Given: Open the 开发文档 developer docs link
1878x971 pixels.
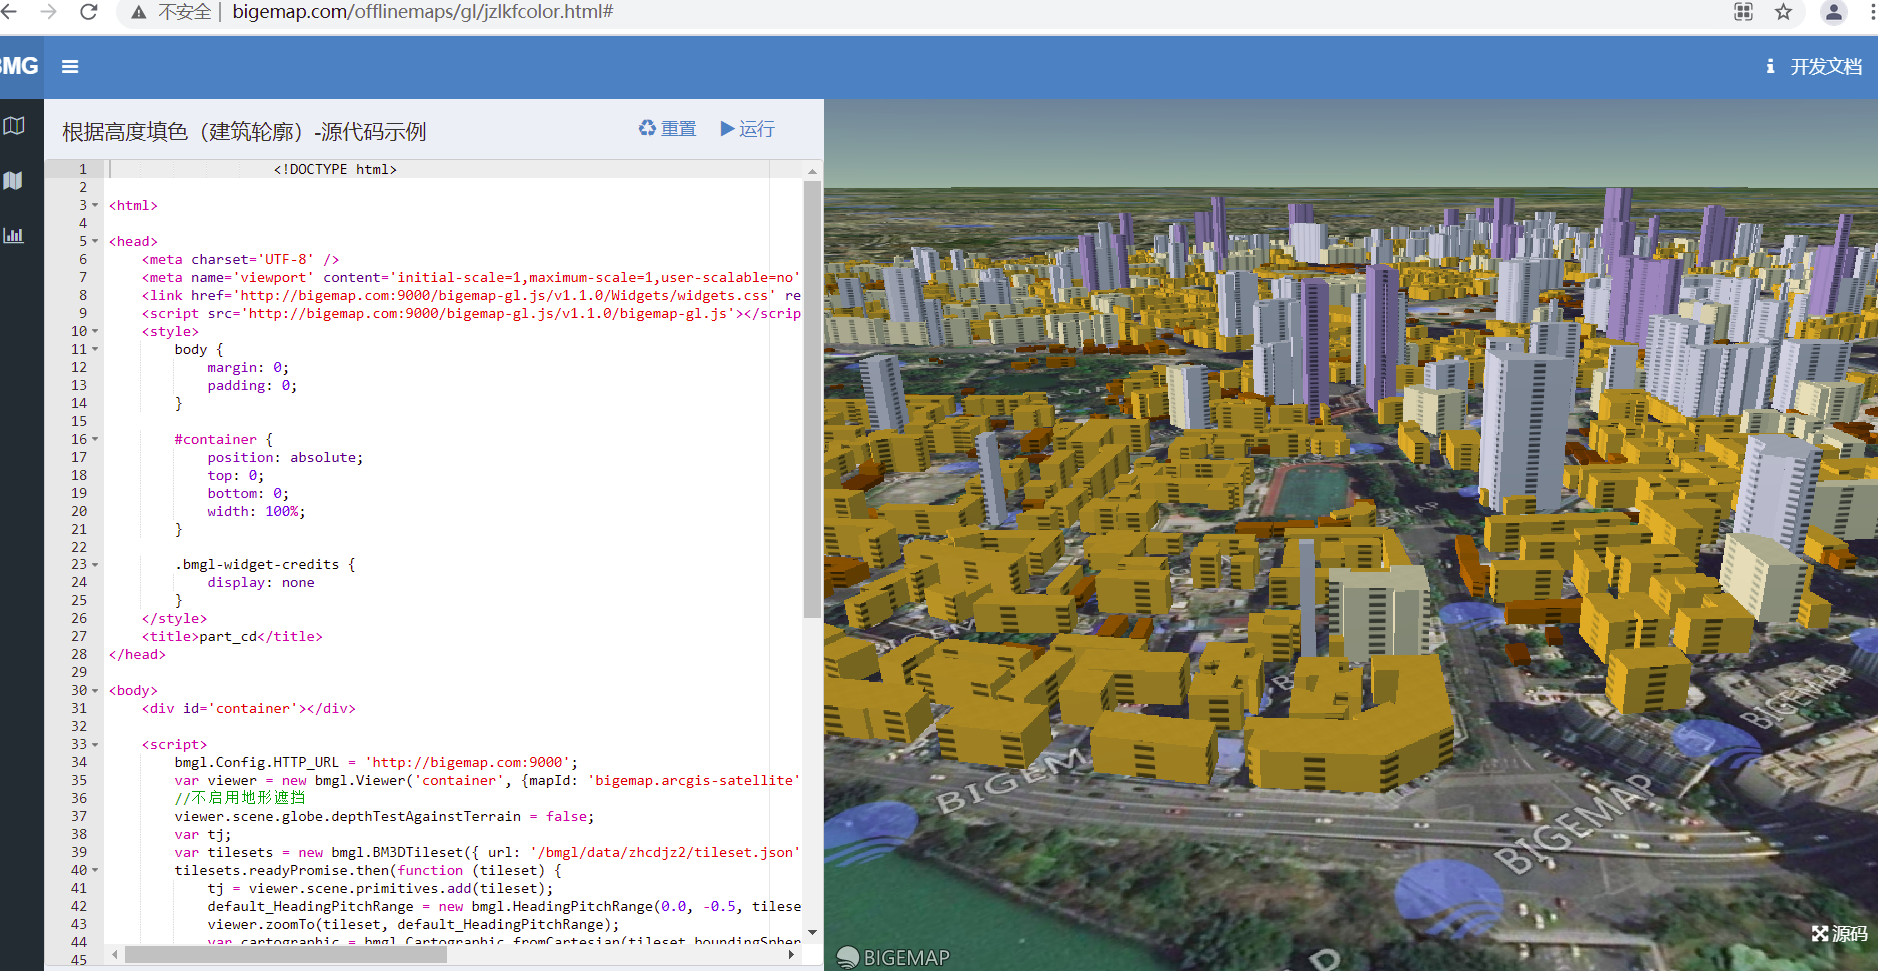Looking at the screenshot, I should [1826, 66].
